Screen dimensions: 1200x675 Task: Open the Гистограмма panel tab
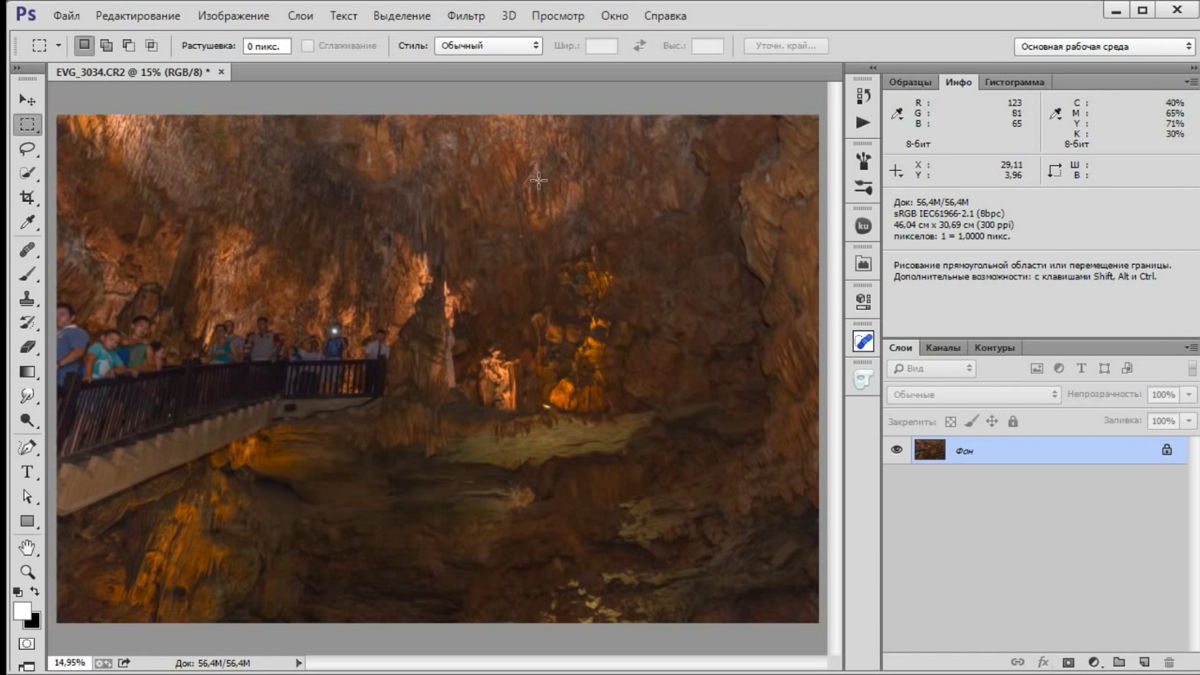pos(1014,82)
